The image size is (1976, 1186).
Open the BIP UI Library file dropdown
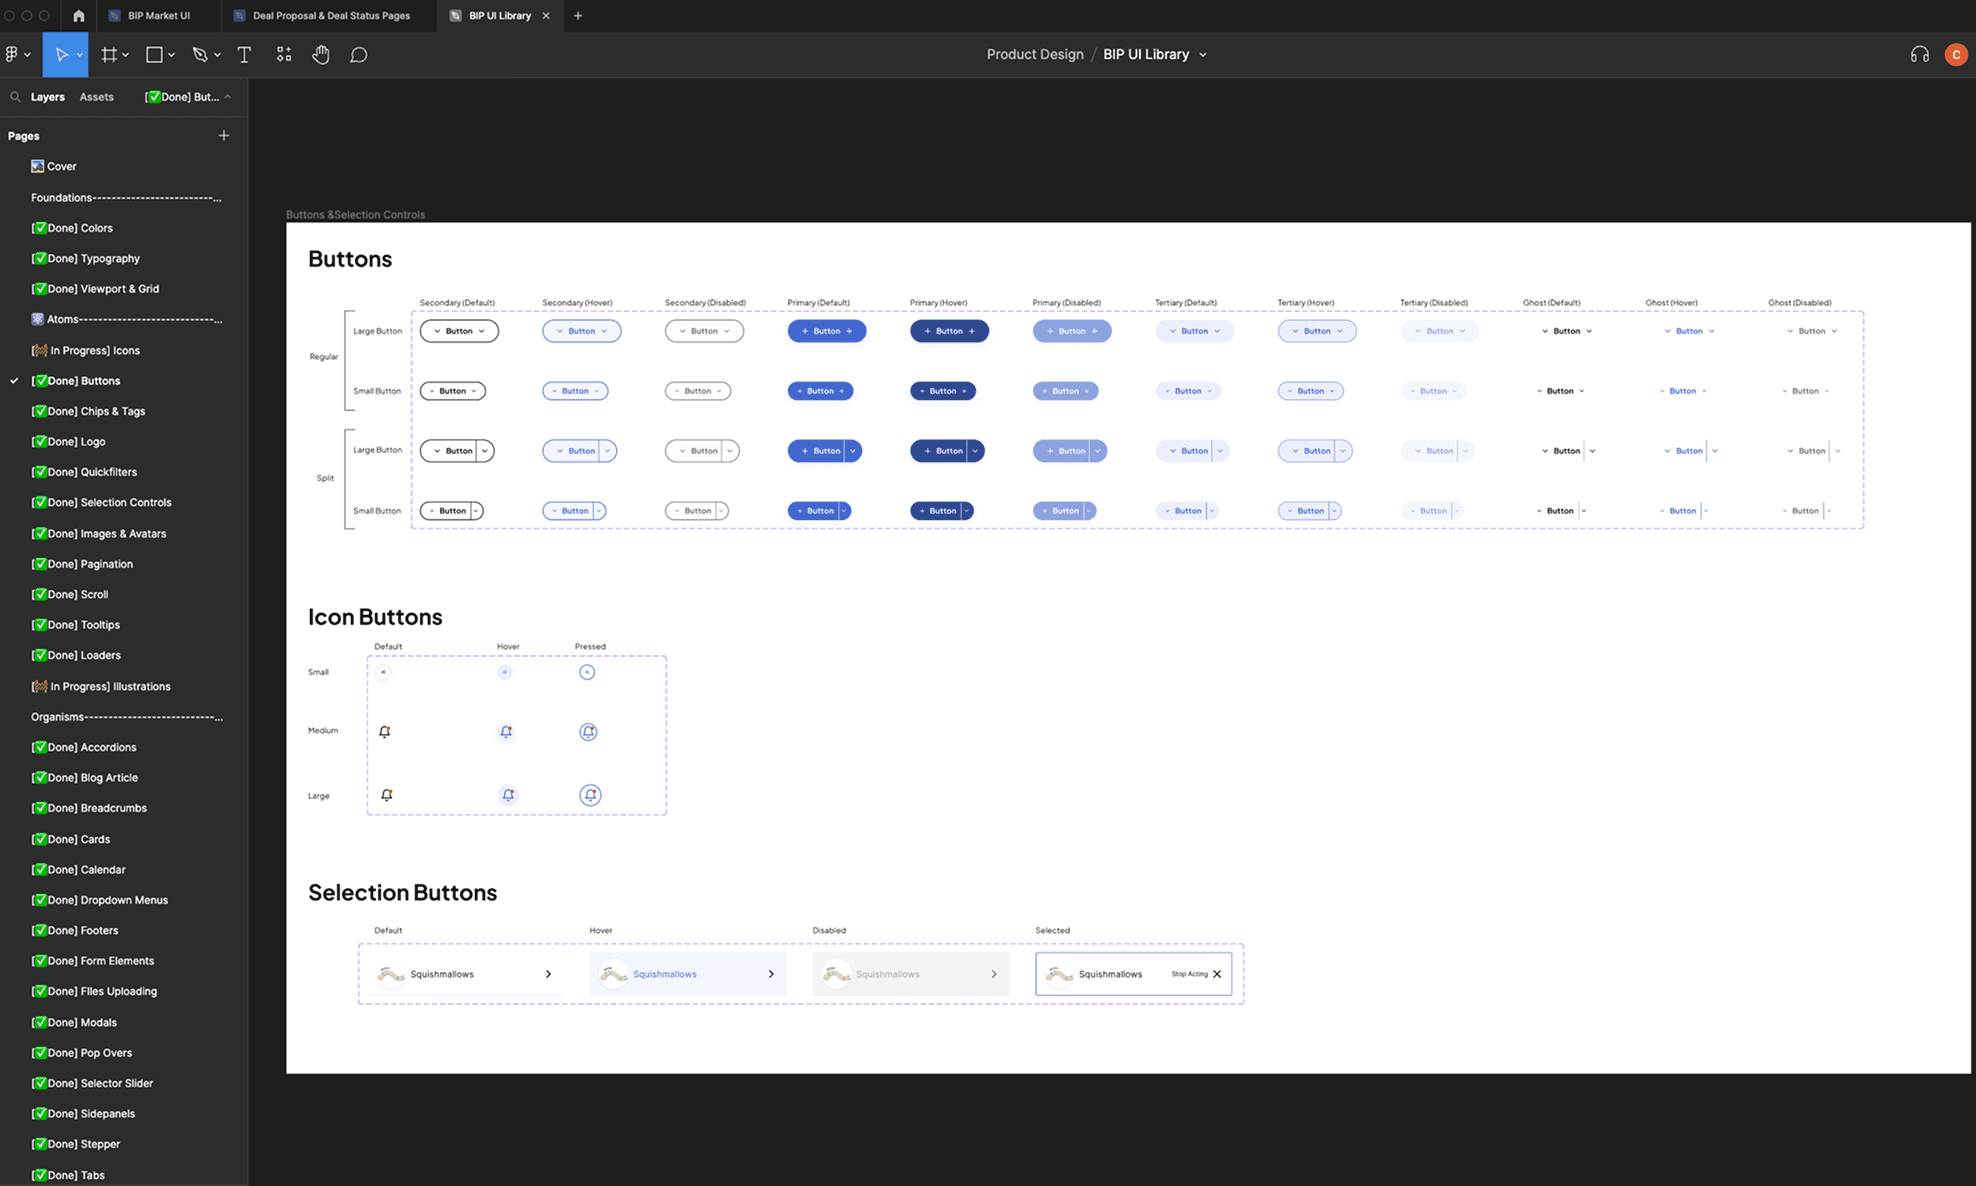[1203, 55]
